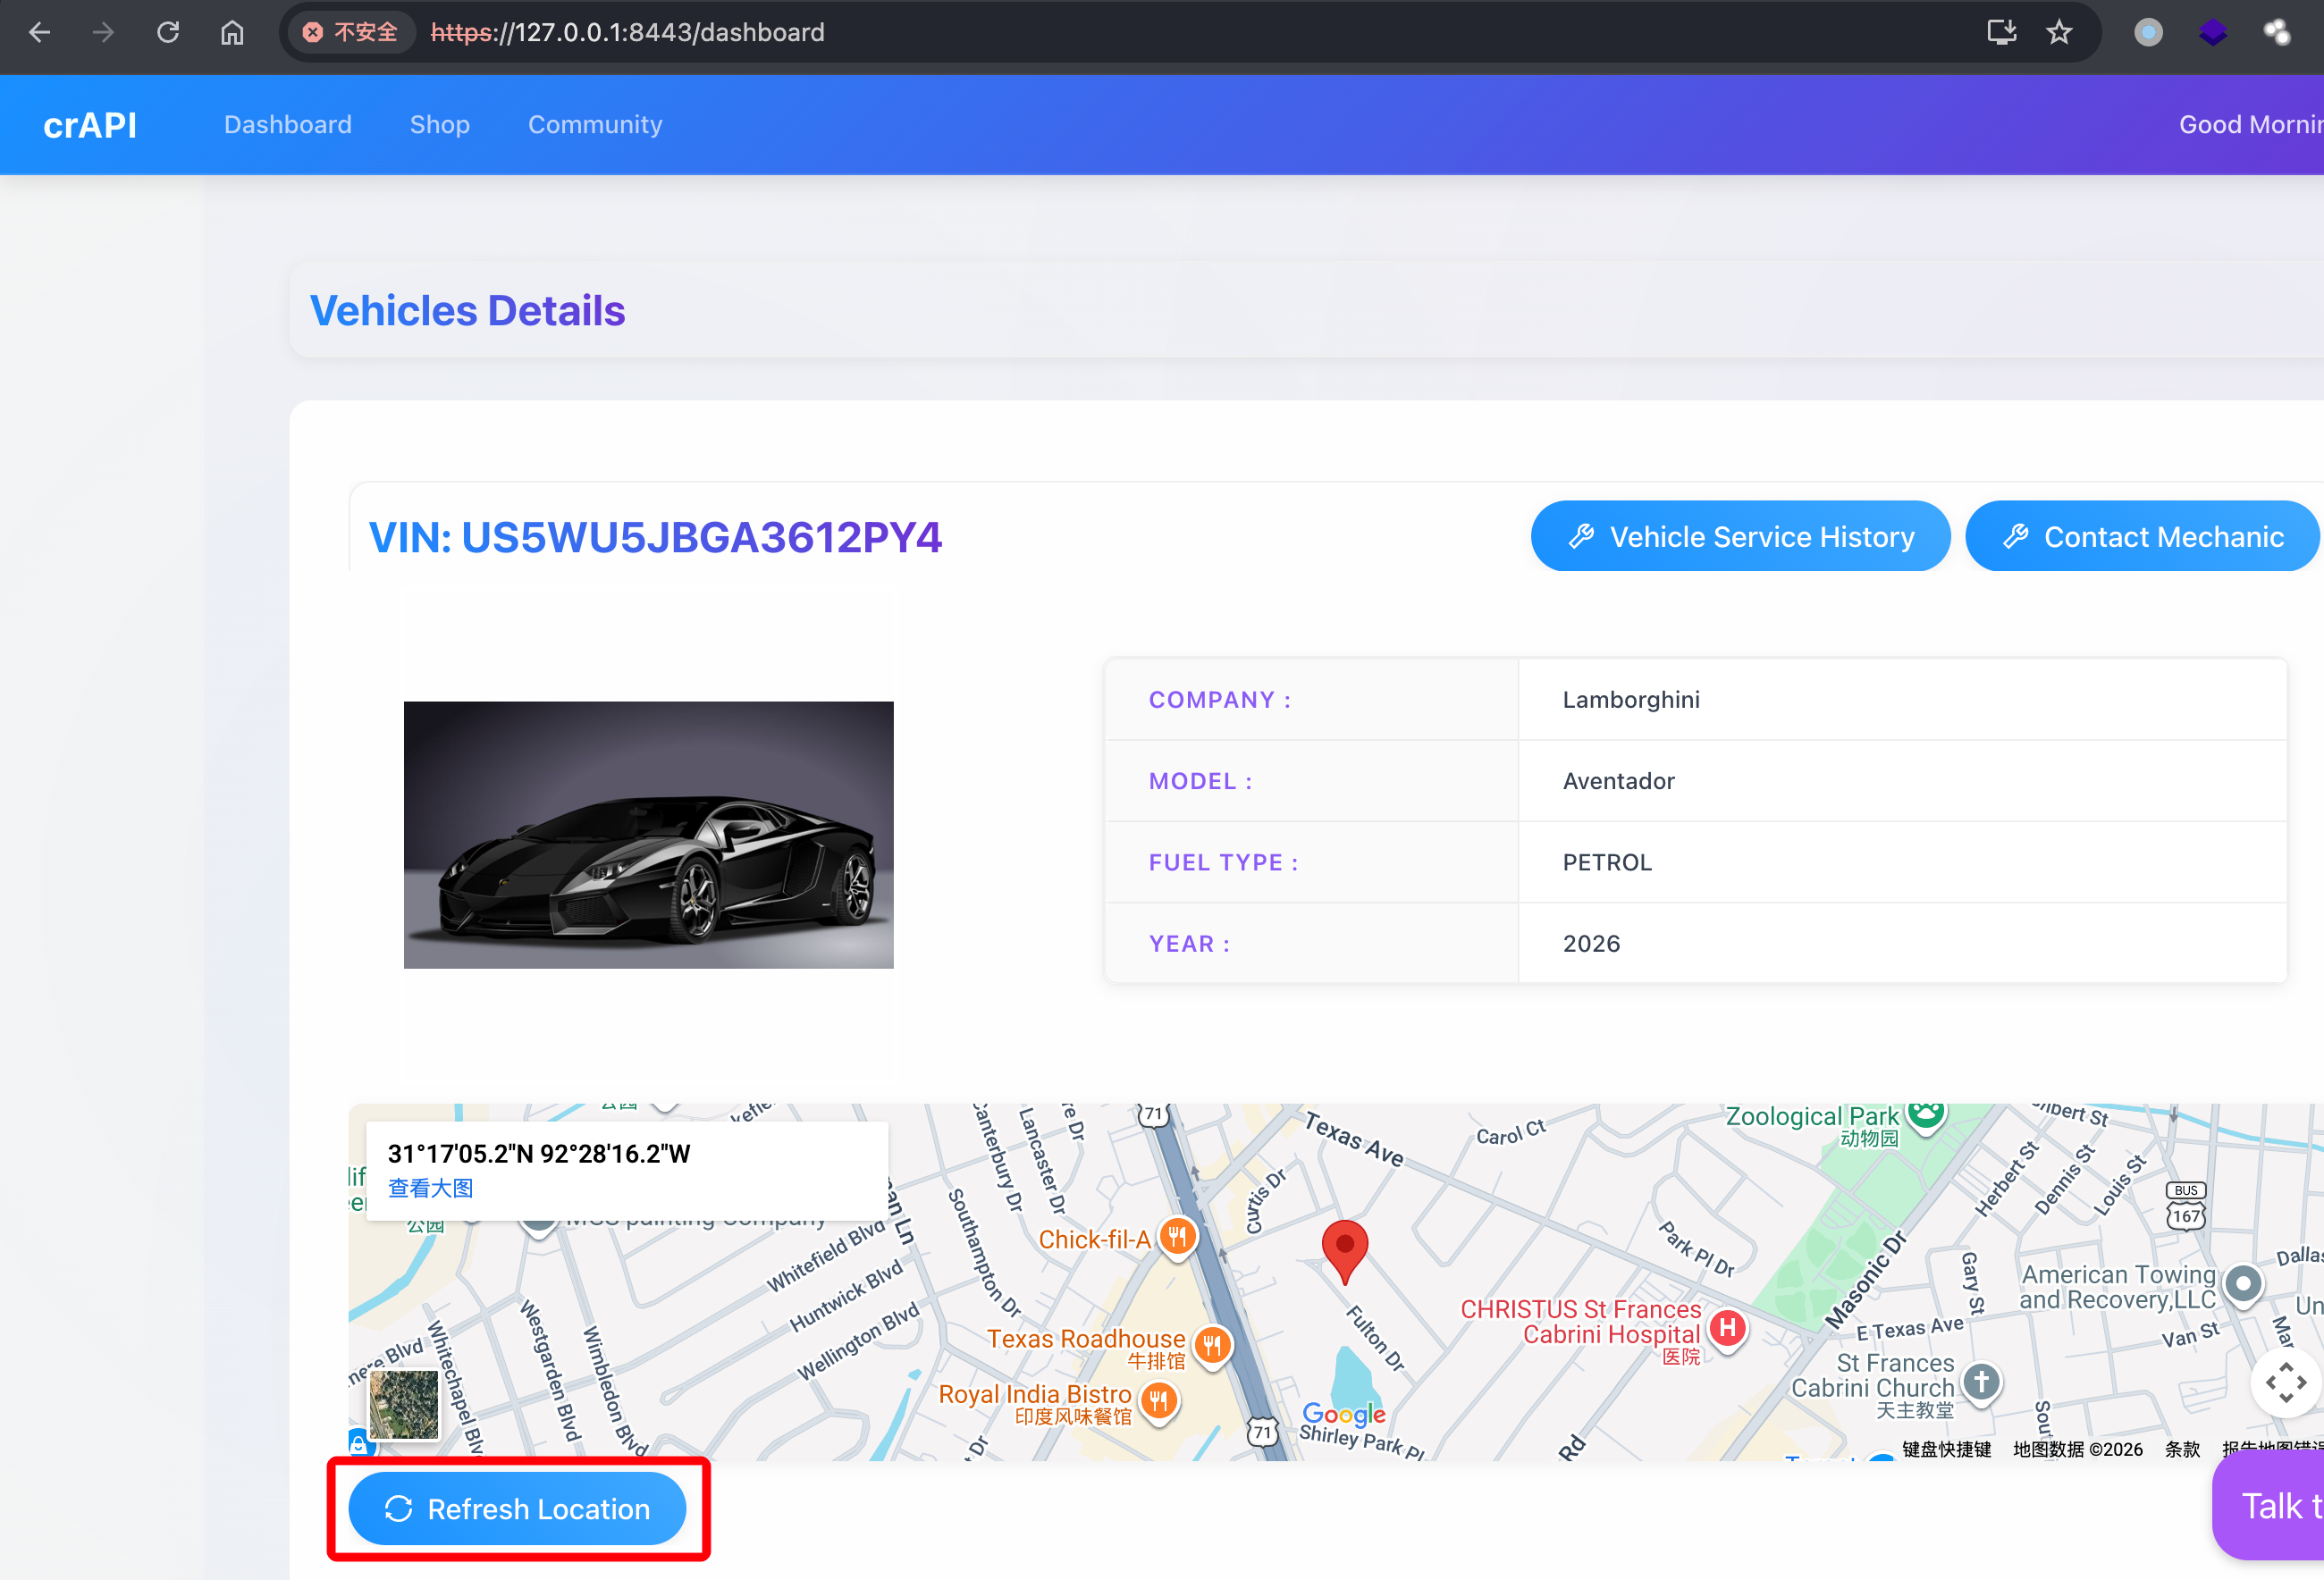Toggle map fullscreen camera control button

pos(2284,1383)
